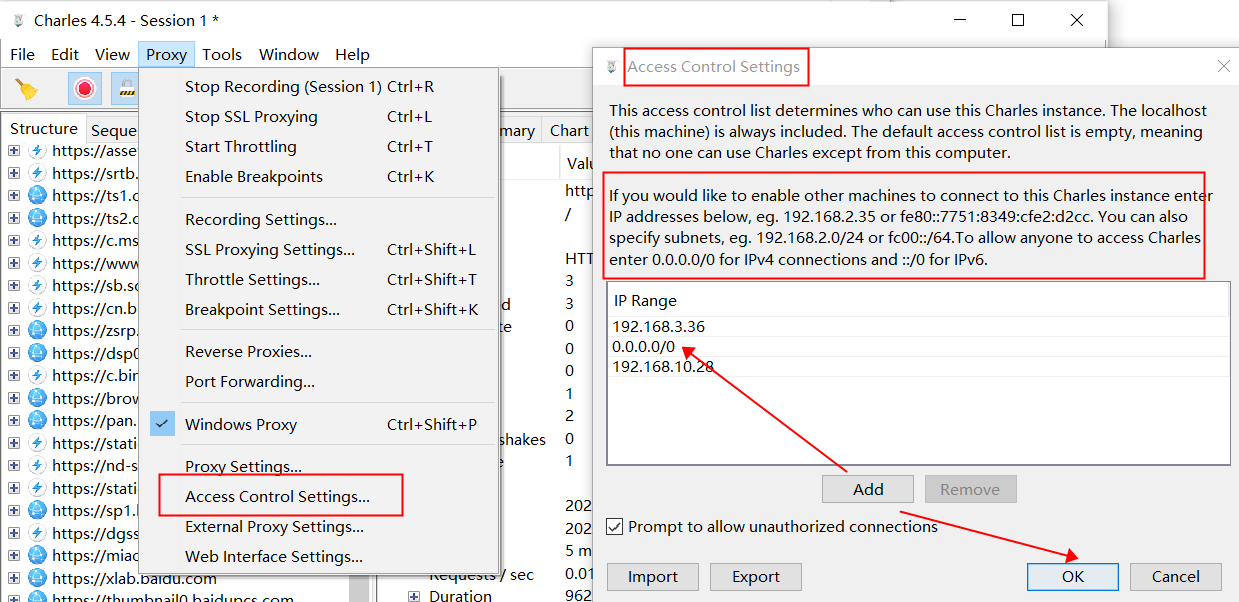Switch to the Structure tab
Image resolution: width=1239 pixels, height=602 pixels.
pos(44,128)
